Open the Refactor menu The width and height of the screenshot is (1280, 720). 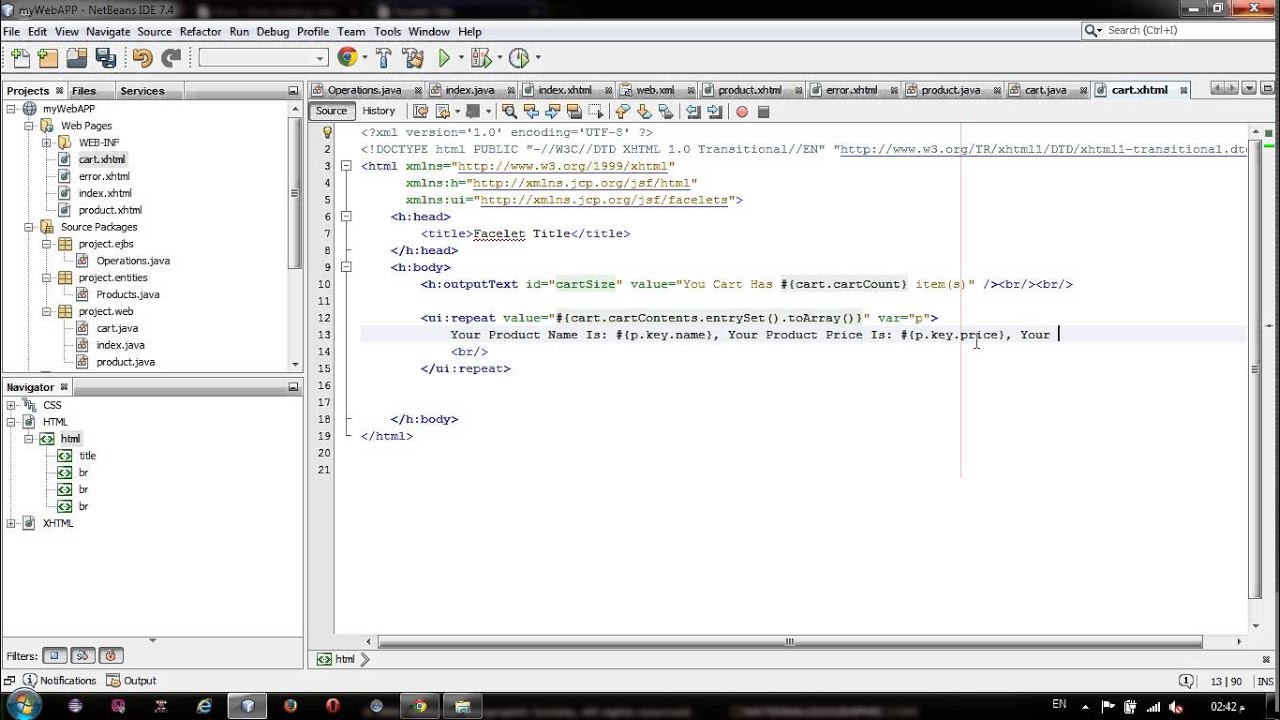[200, 32]
